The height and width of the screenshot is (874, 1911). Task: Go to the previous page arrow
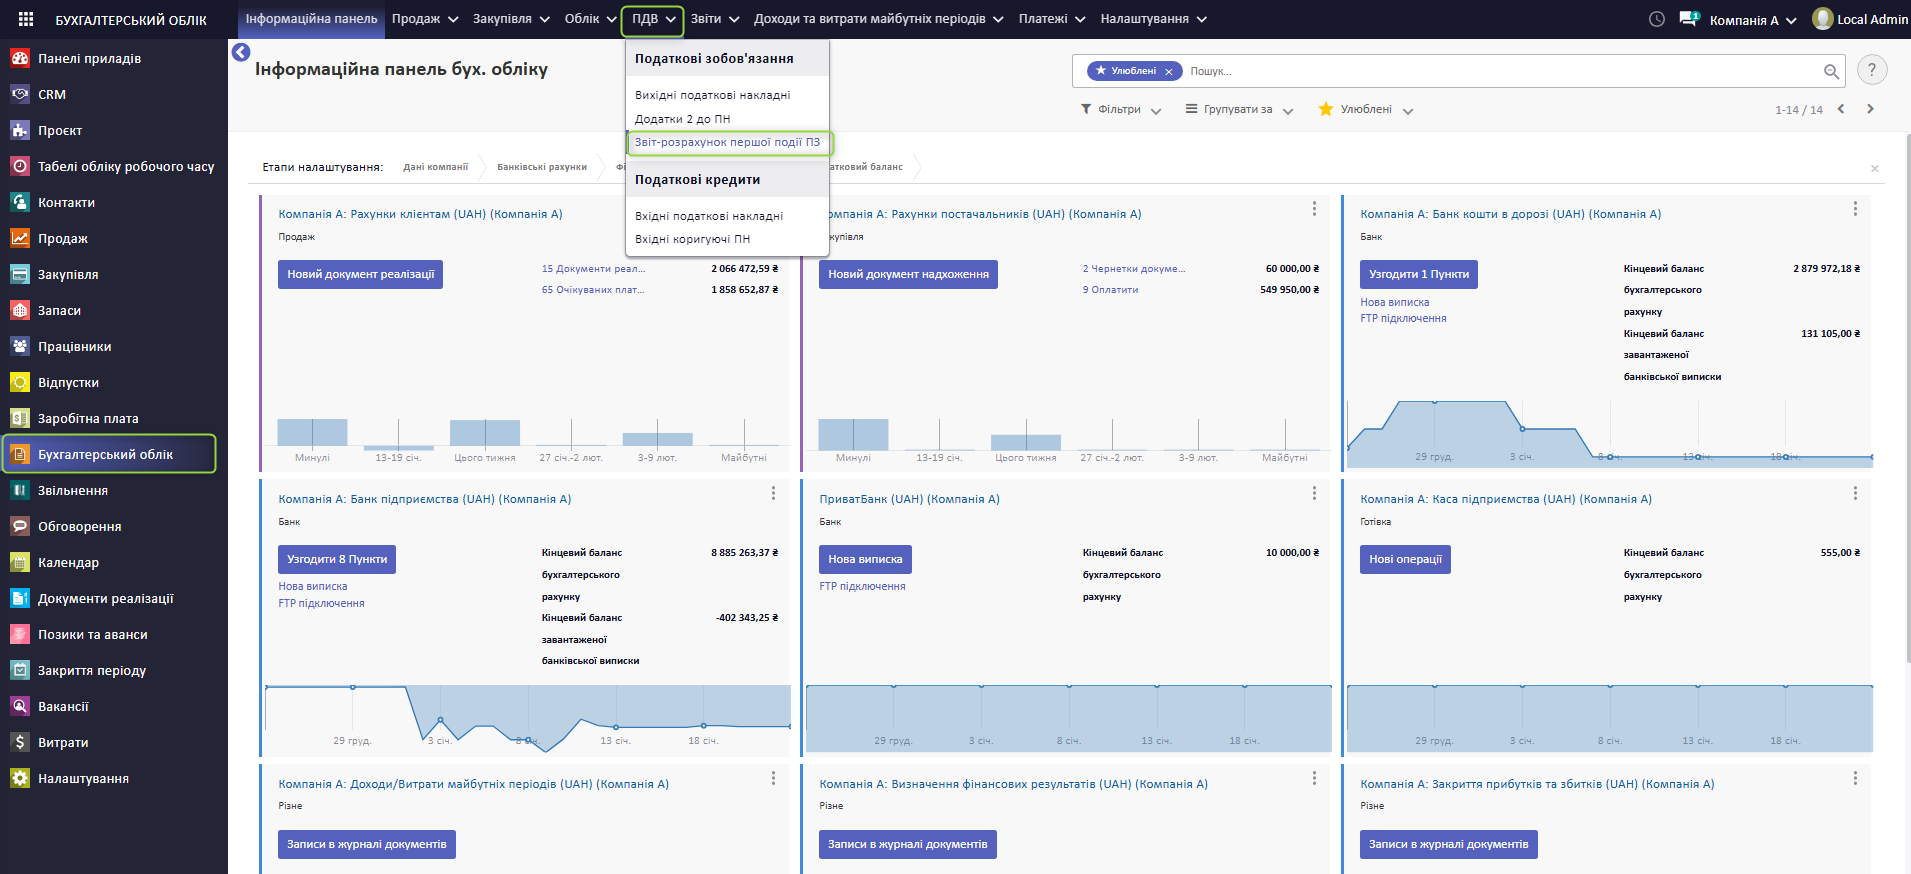(x=1841, y=109)
